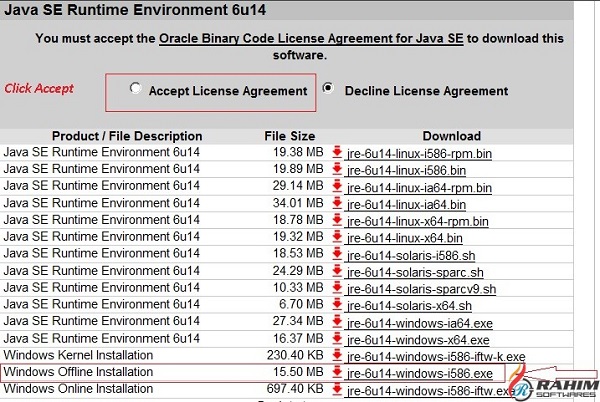Click the download icon for jre-6u14-linux-x64-rpm.bin

click(x=337, y=220)
